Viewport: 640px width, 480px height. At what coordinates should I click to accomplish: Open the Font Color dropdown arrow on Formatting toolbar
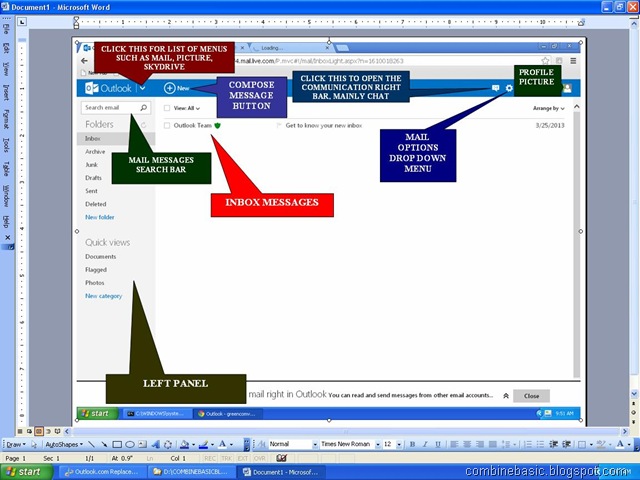click(x=629, y=444)
